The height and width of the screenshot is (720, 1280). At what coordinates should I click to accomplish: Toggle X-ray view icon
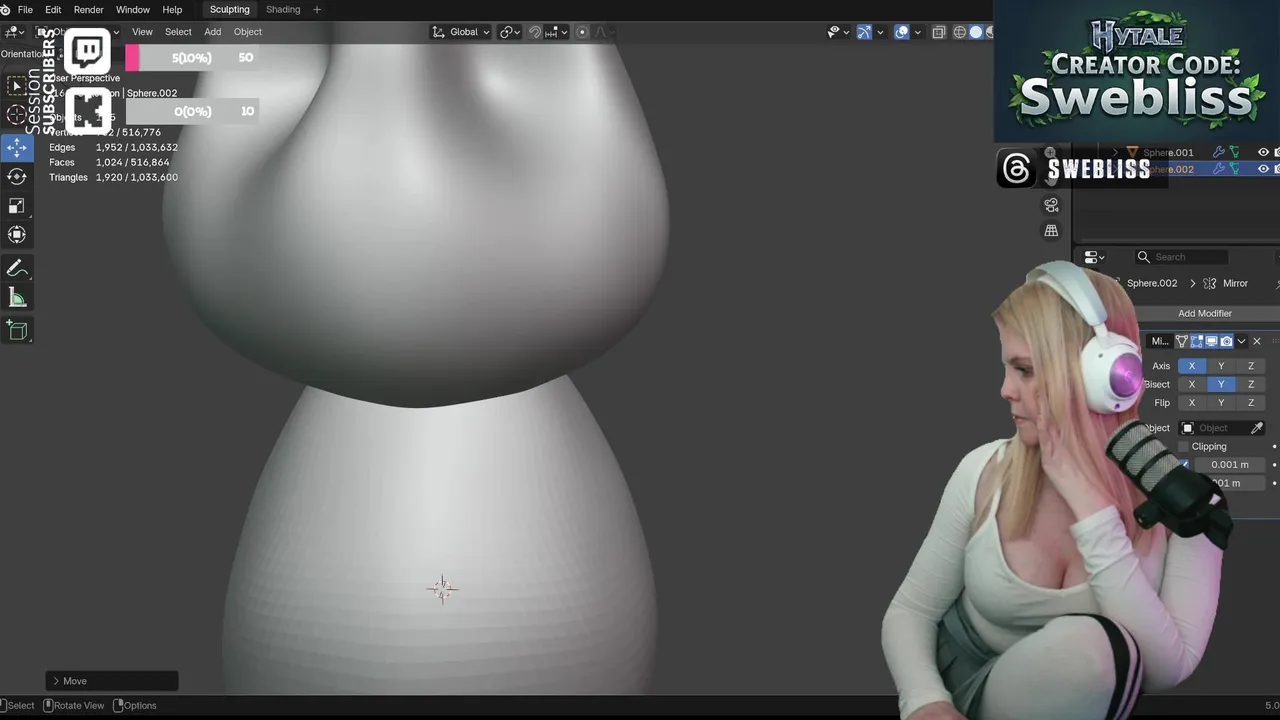pyautogui.click(x=939, y=32)
